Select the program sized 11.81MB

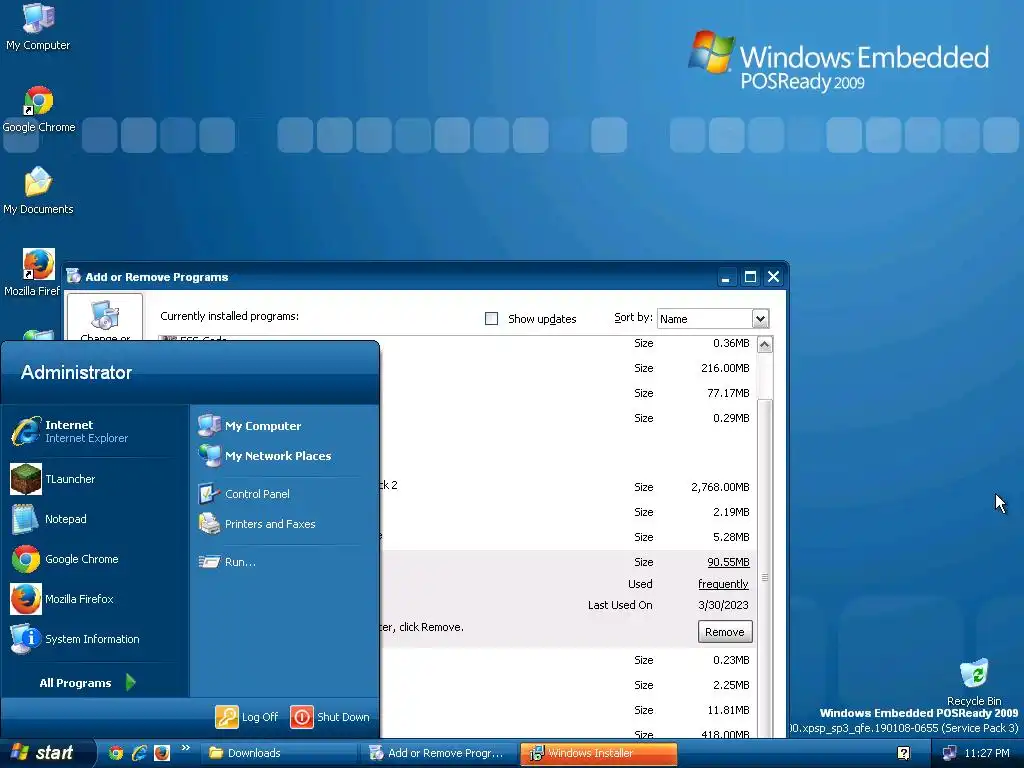click(x=568, y=710)
